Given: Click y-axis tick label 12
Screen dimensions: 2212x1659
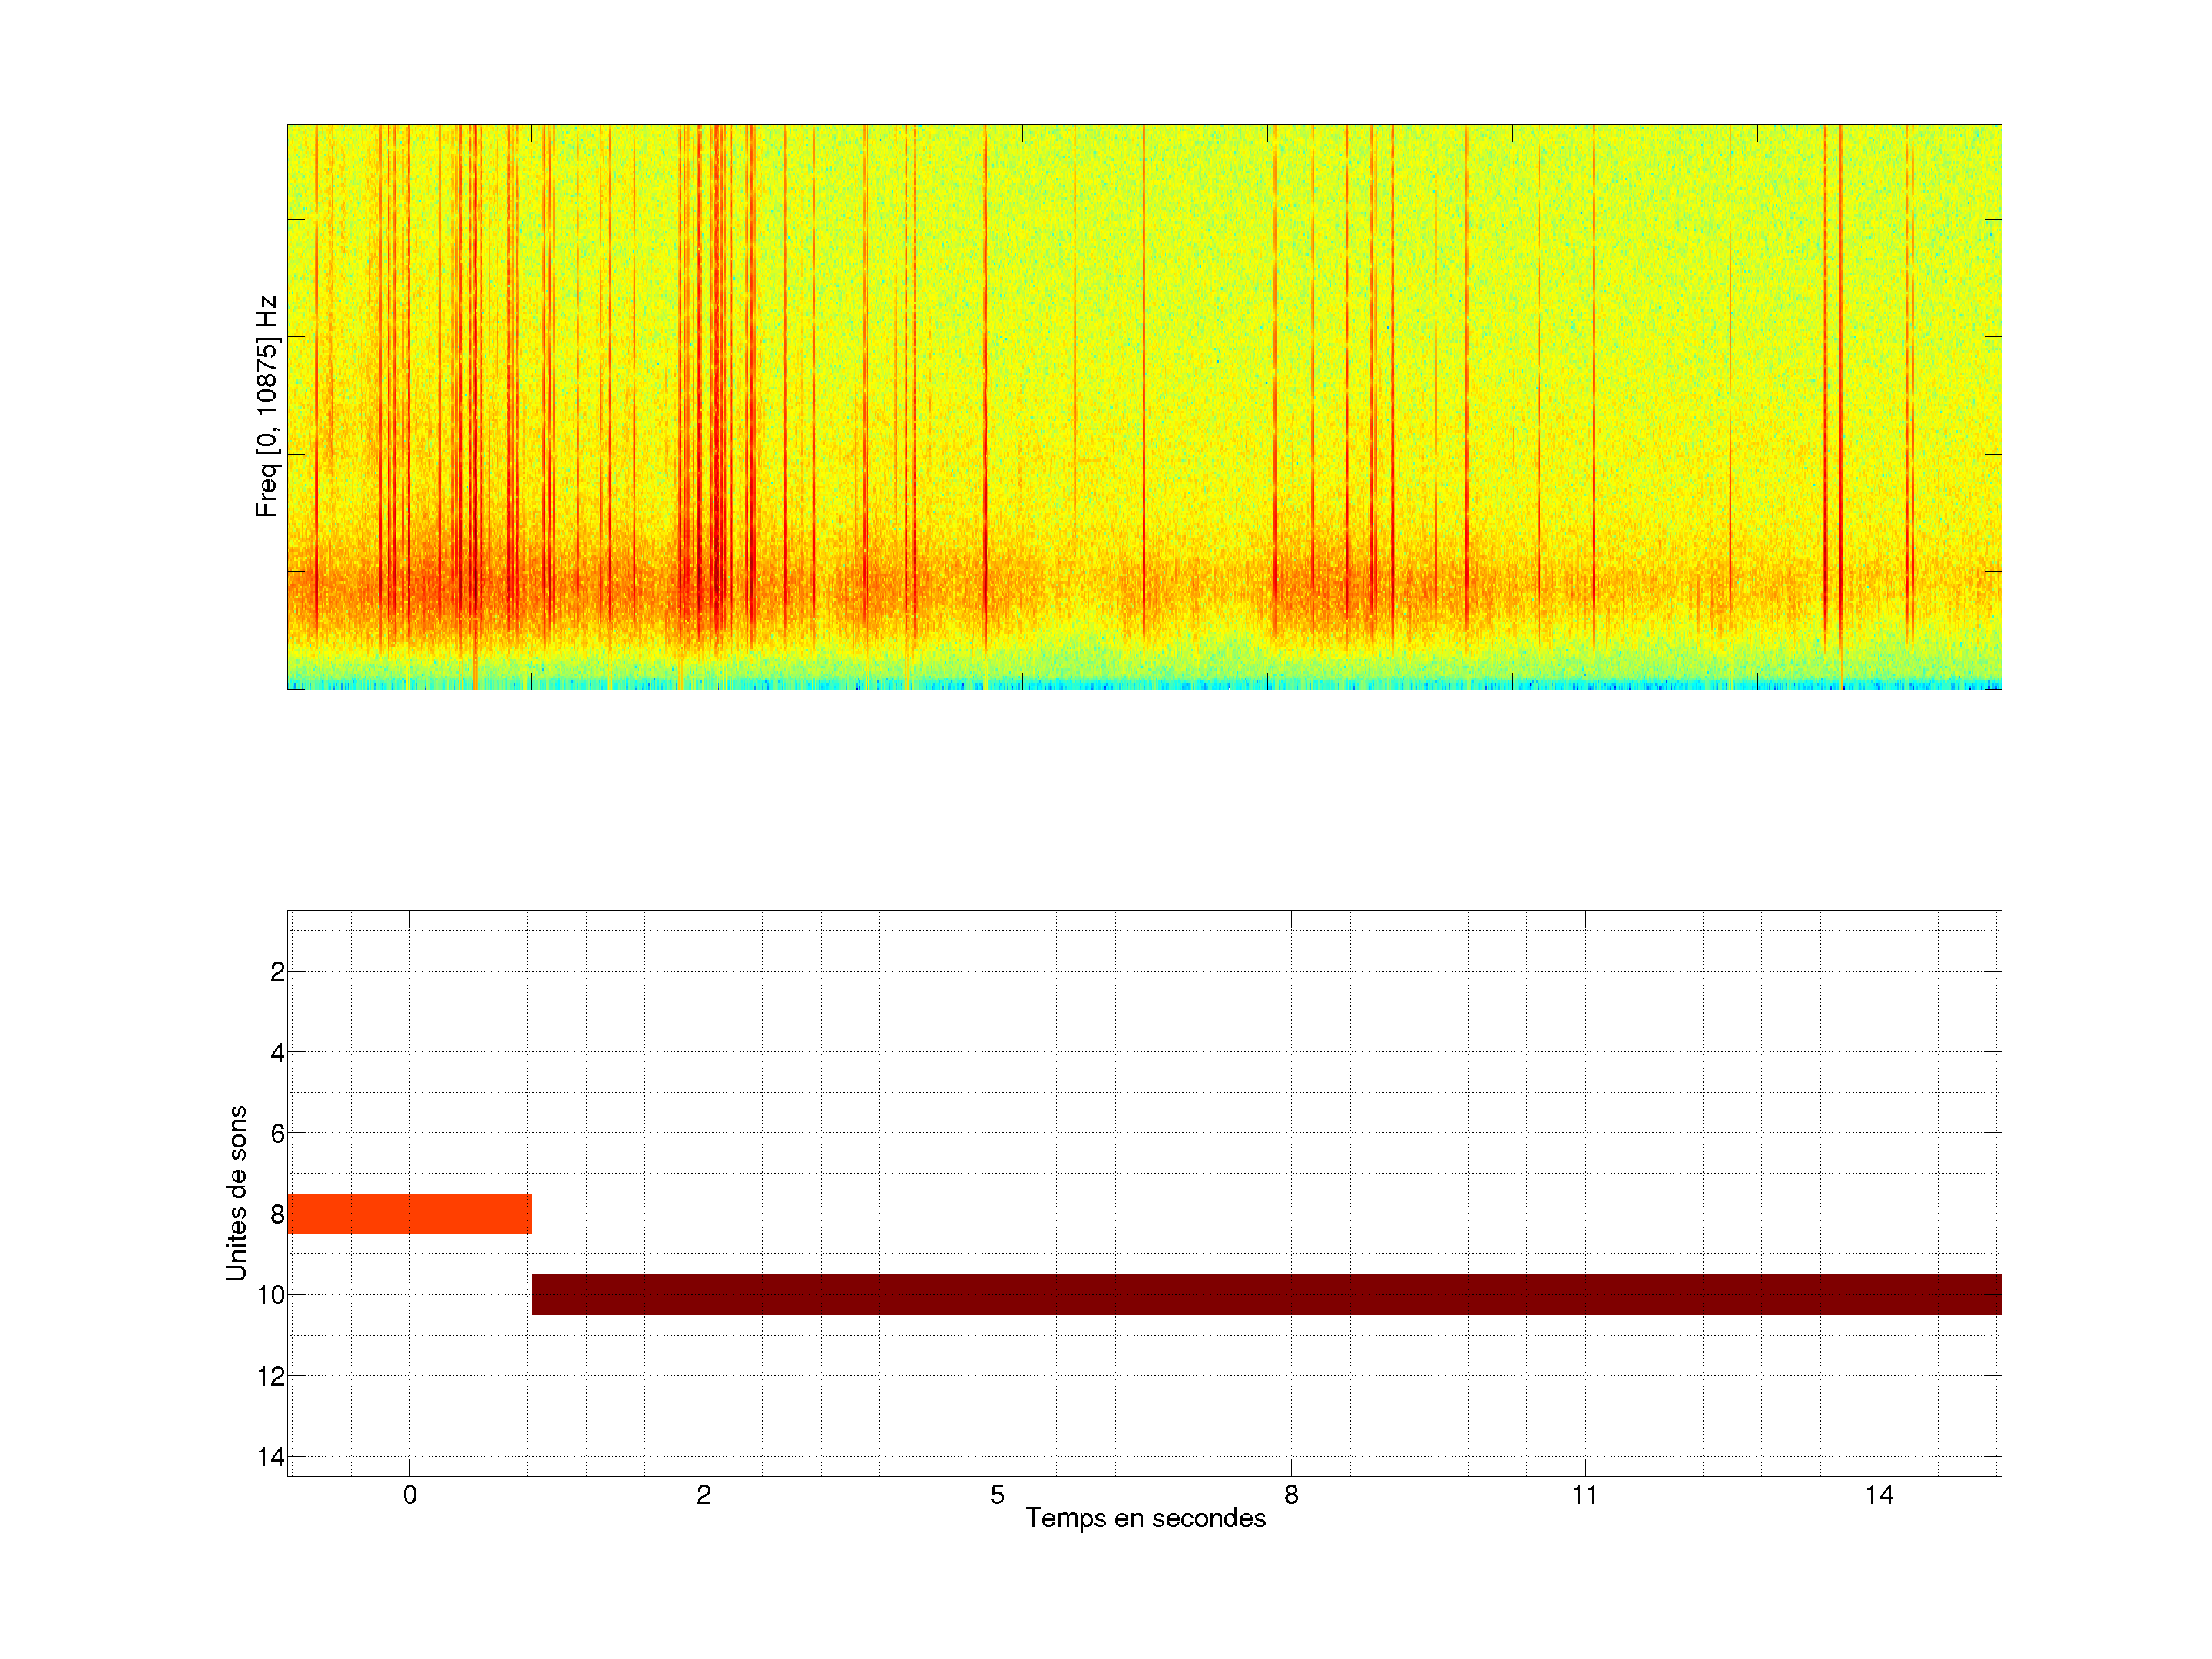Looking at the screenshot, I should [271, 1377].
